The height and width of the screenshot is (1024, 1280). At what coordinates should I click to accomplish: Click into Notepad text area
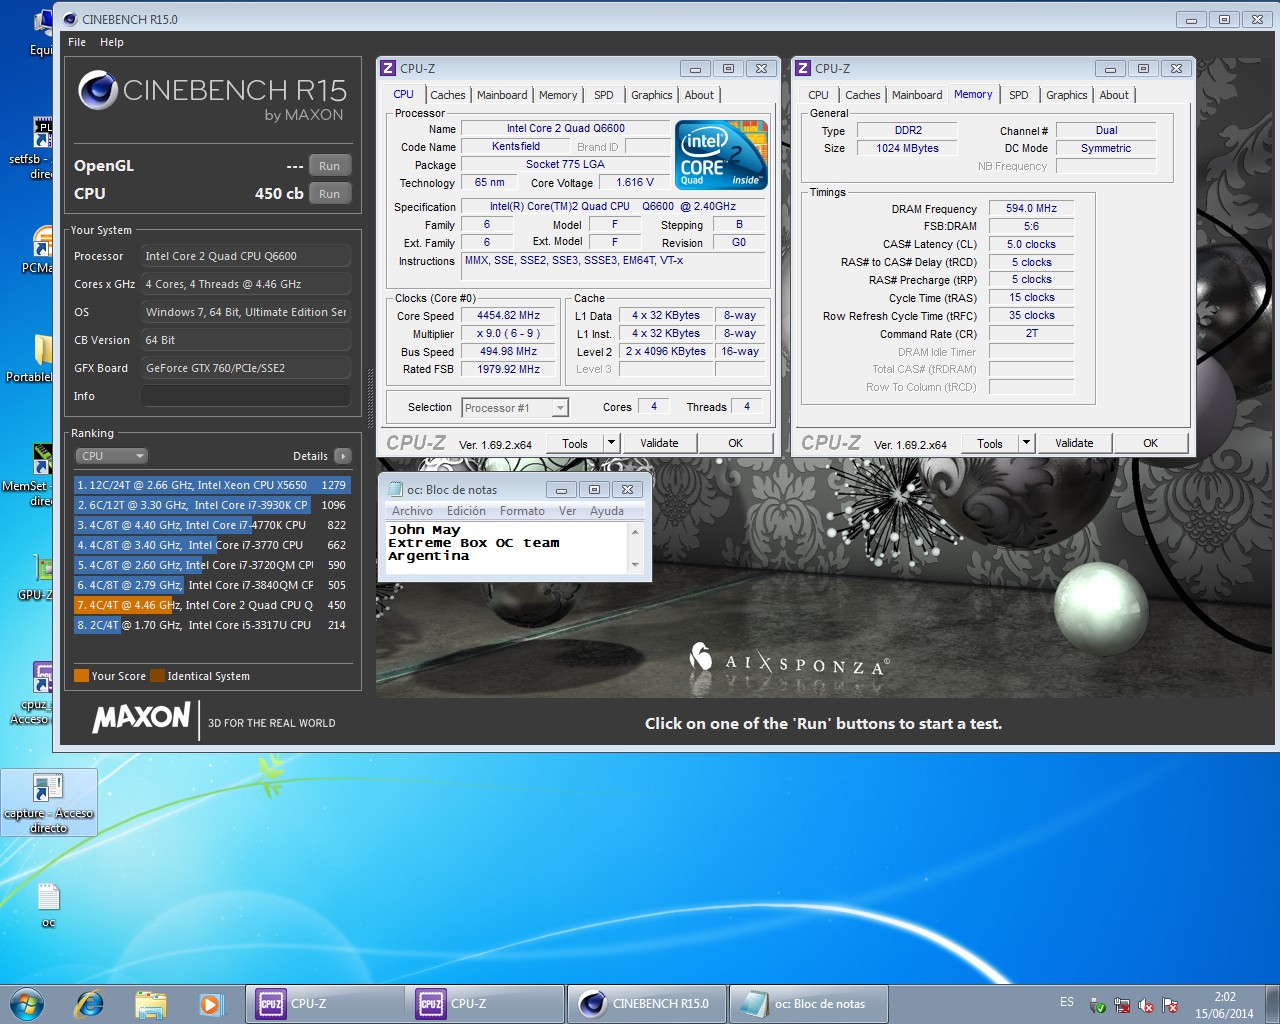[506, 548]
